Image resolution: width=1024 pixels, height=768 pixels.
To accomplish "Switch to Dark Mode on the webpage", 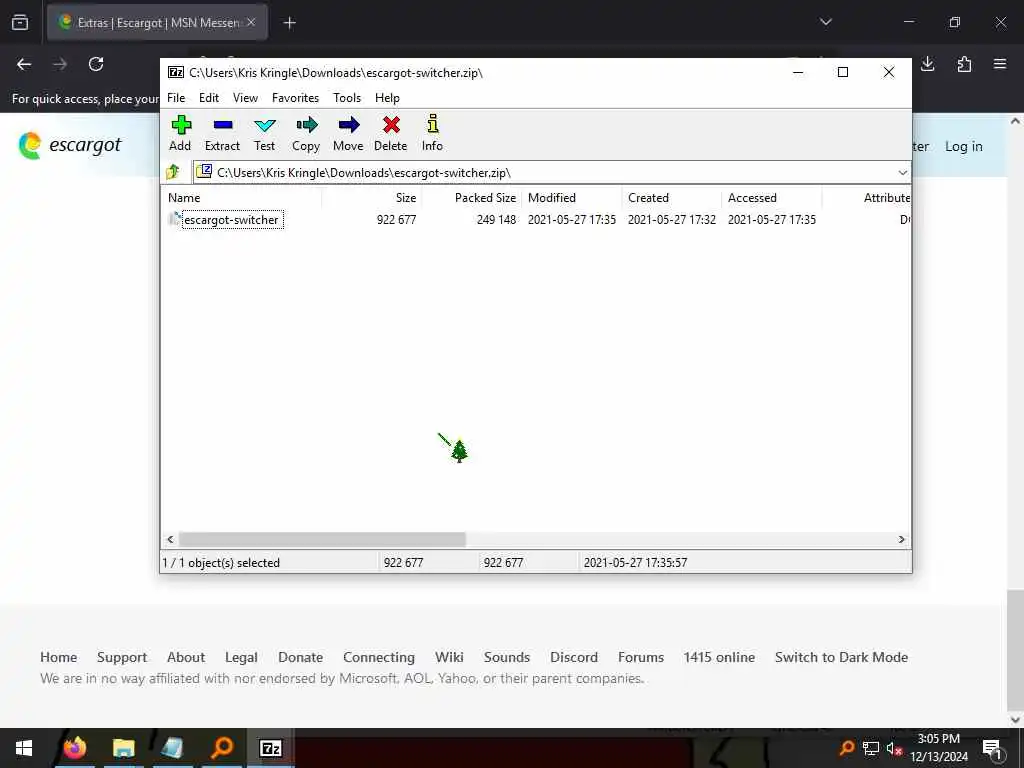I will (x=841, y=657).
